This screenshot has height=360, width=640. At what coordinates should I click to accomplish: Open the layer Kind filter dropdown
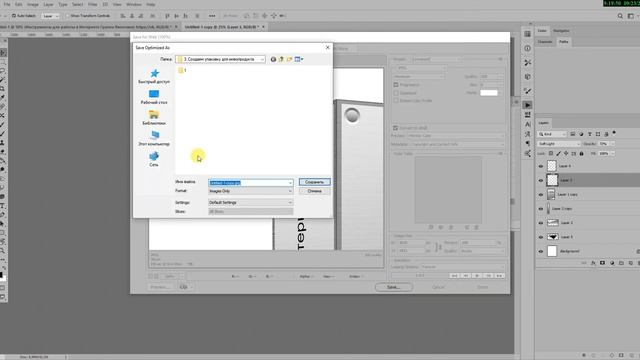tap(552, 134)
